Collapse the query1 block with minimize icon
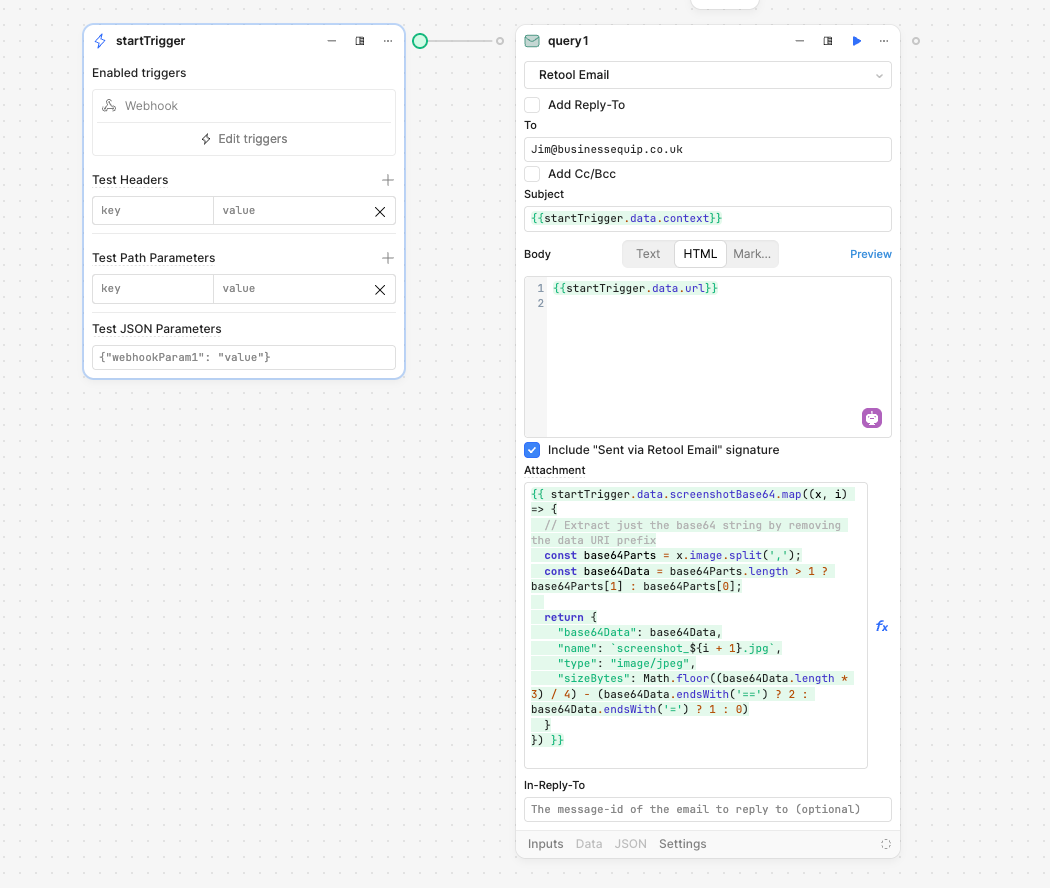Viewport: 1050px width, 888px height. point(799,41)
